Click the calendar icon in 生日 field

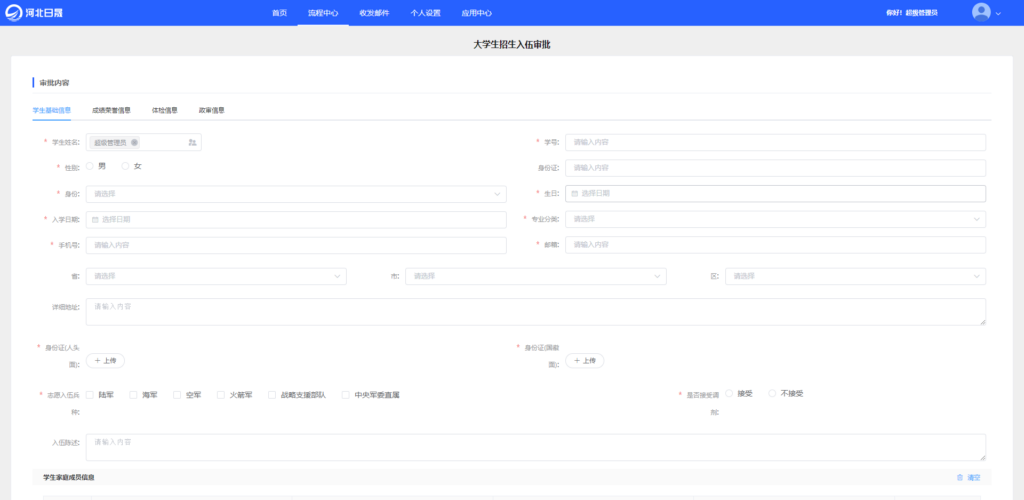(x=575, y=194)
